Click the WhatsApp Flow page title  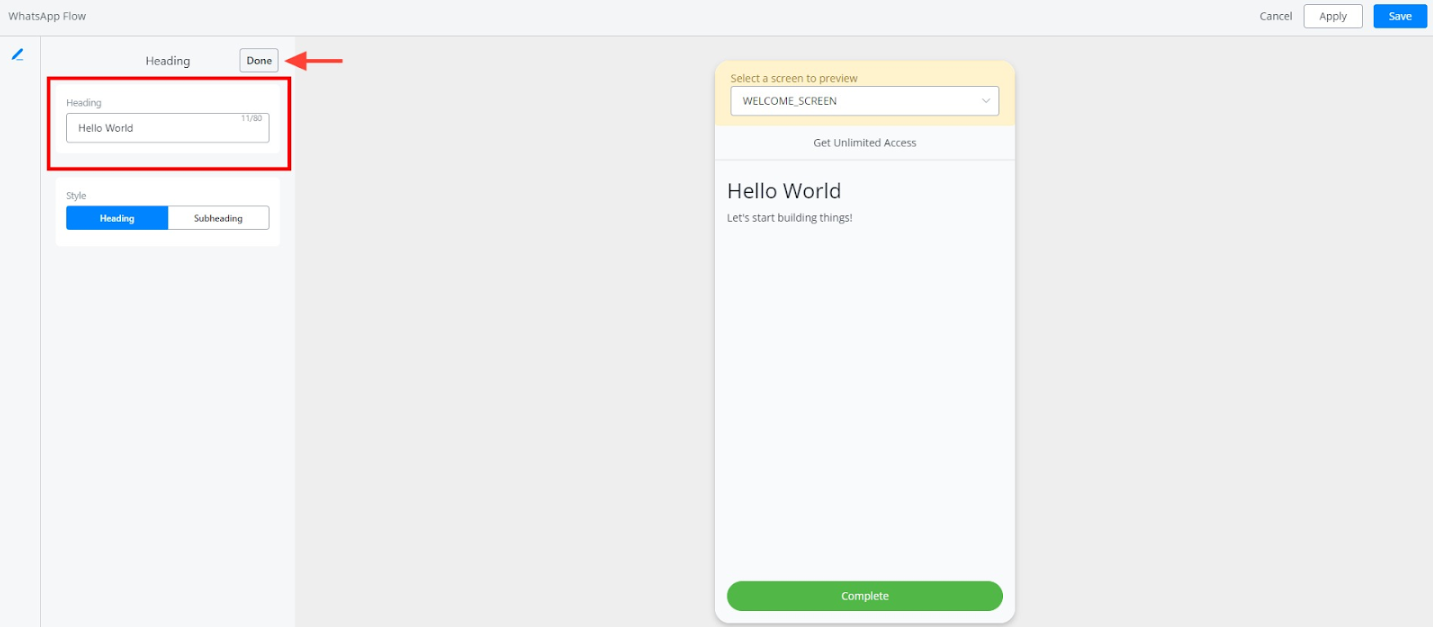click(47, 16)
